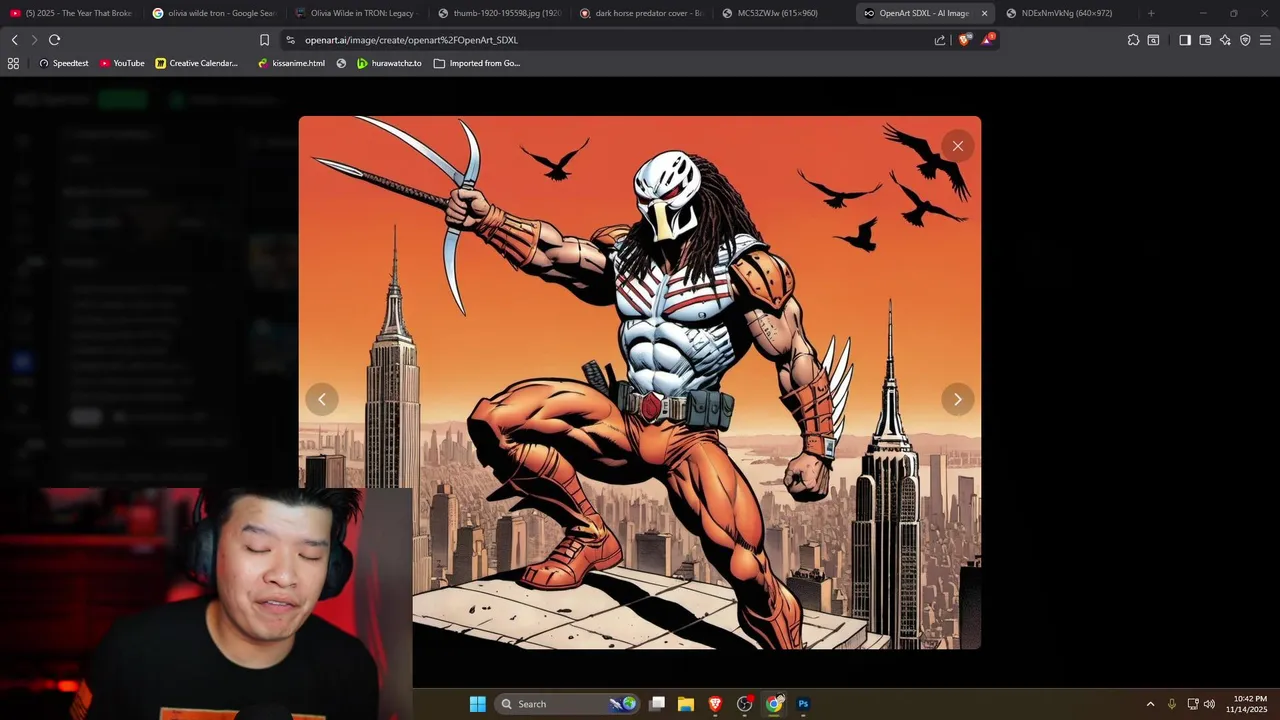Toggle the browser sidebar panel
Image resolution: width=1280 pixels, height=720 pixels.
click(1185, 40)
